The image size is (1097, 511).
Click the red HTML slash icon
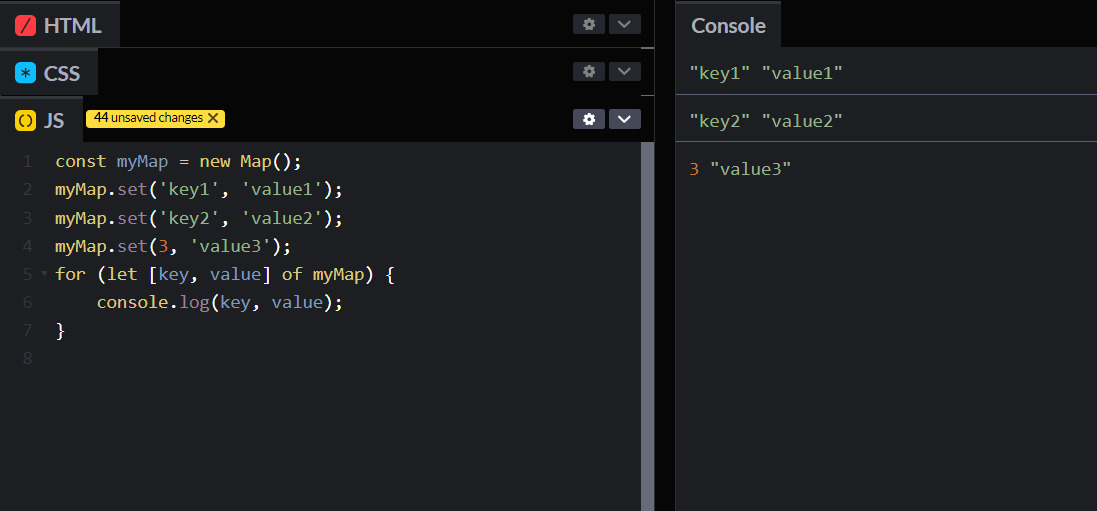(26, 25)
